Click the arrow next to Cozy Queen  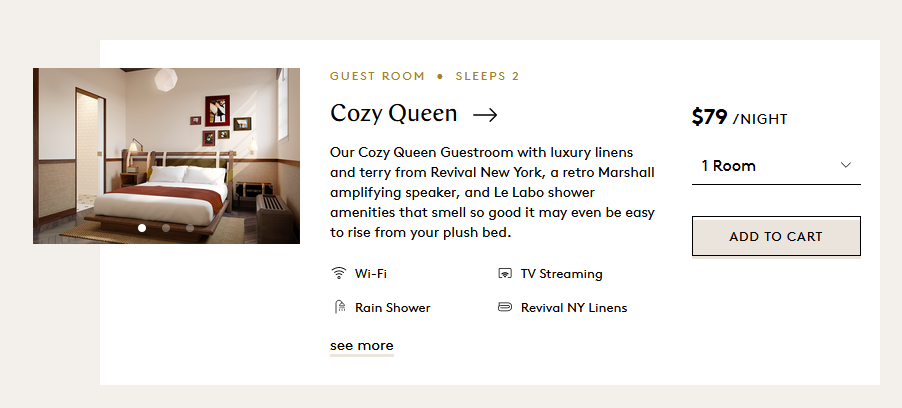(x=485, y=115)
